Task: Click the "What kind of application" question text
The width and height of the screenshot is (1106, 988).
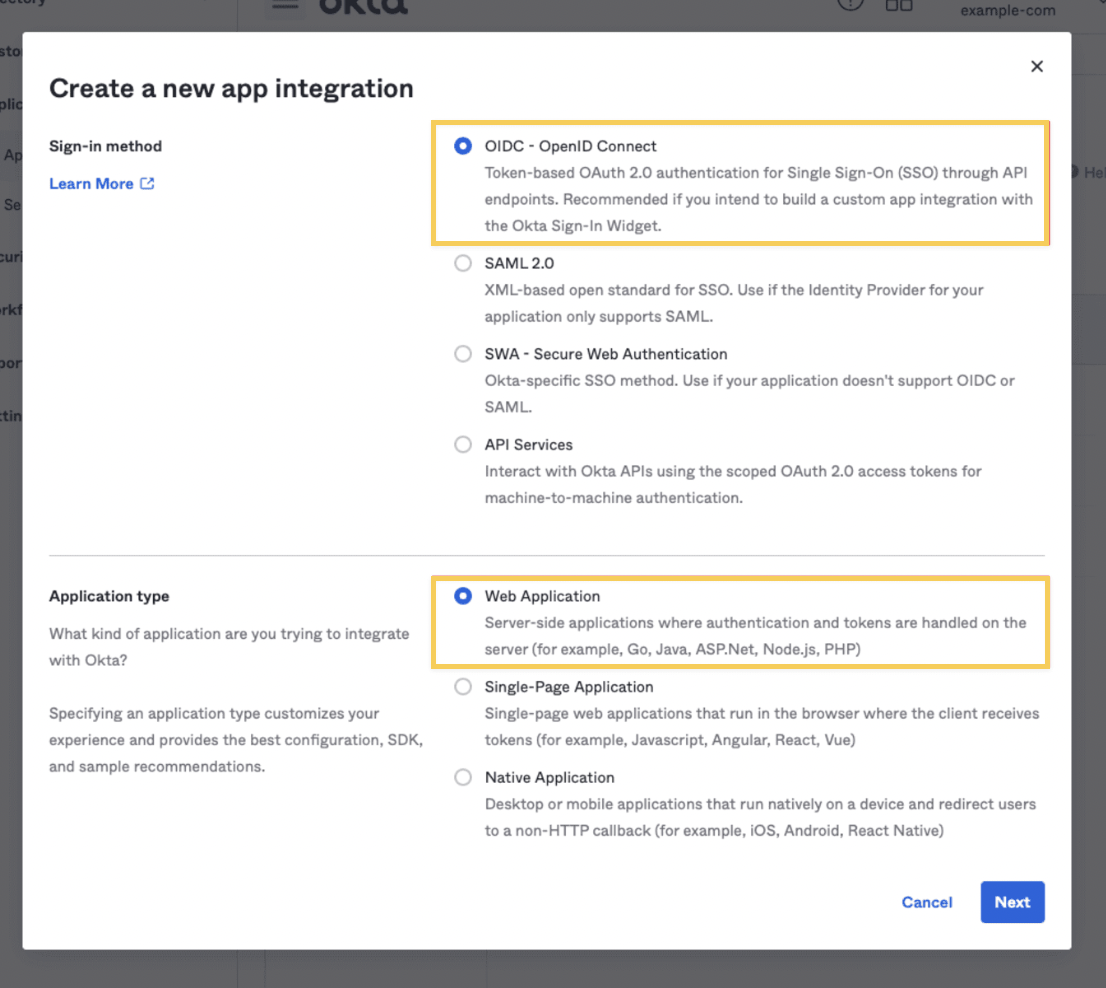Action: click(229, 647)
